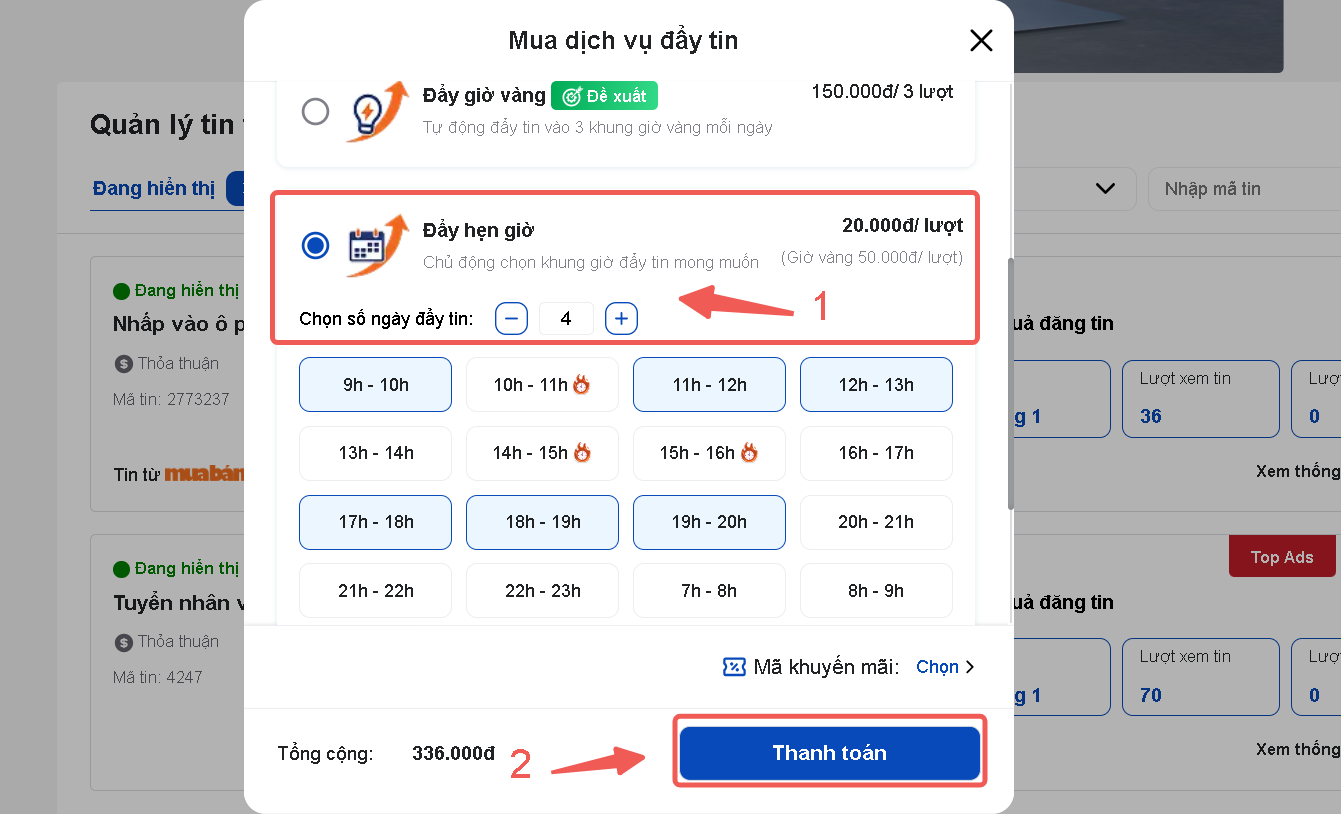Deselect the 9h - 10h time slot

click(x=375, y=385)
